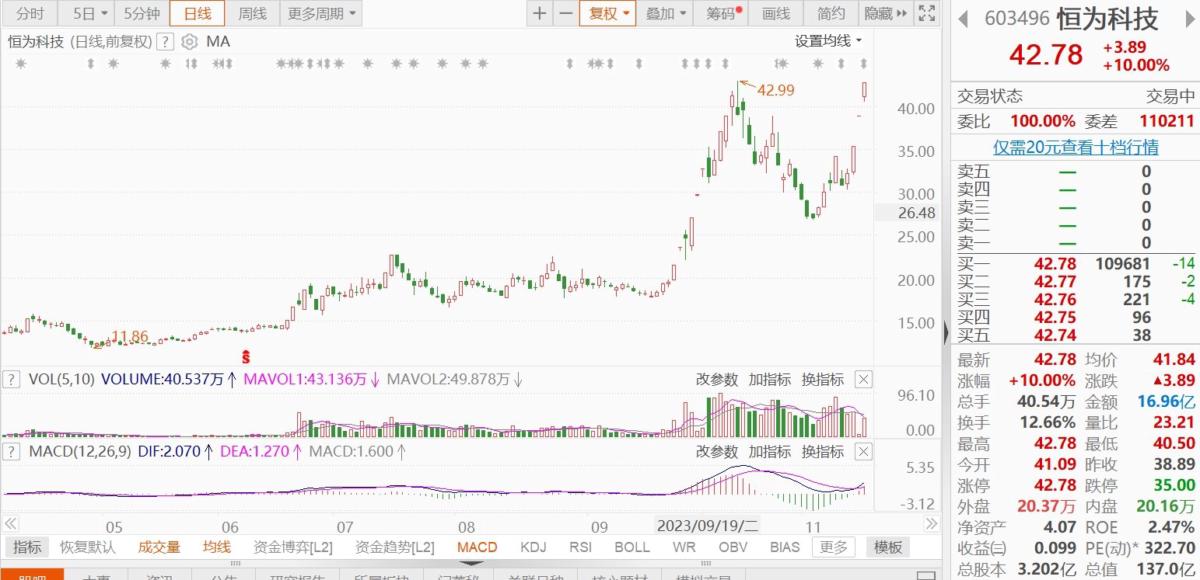This screenshot has height=580, width=1200.
Task: Jump chart to earliest date arrows
Action: (12, 524)
